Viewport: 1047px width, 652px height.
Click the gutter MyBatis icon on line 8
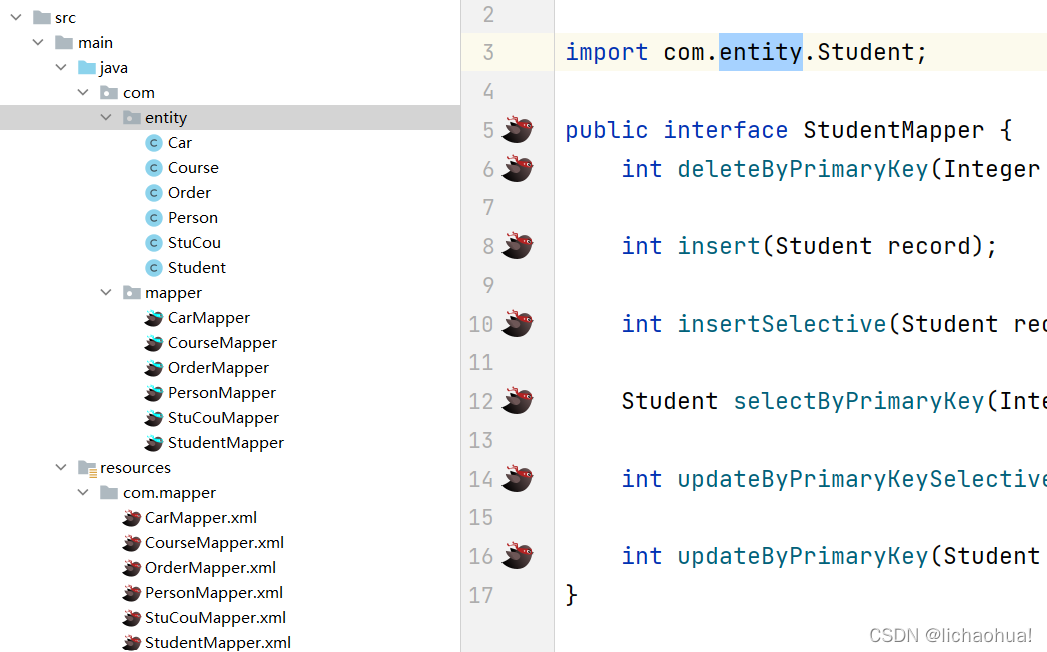pyautogui.click(x=517, y=245)
